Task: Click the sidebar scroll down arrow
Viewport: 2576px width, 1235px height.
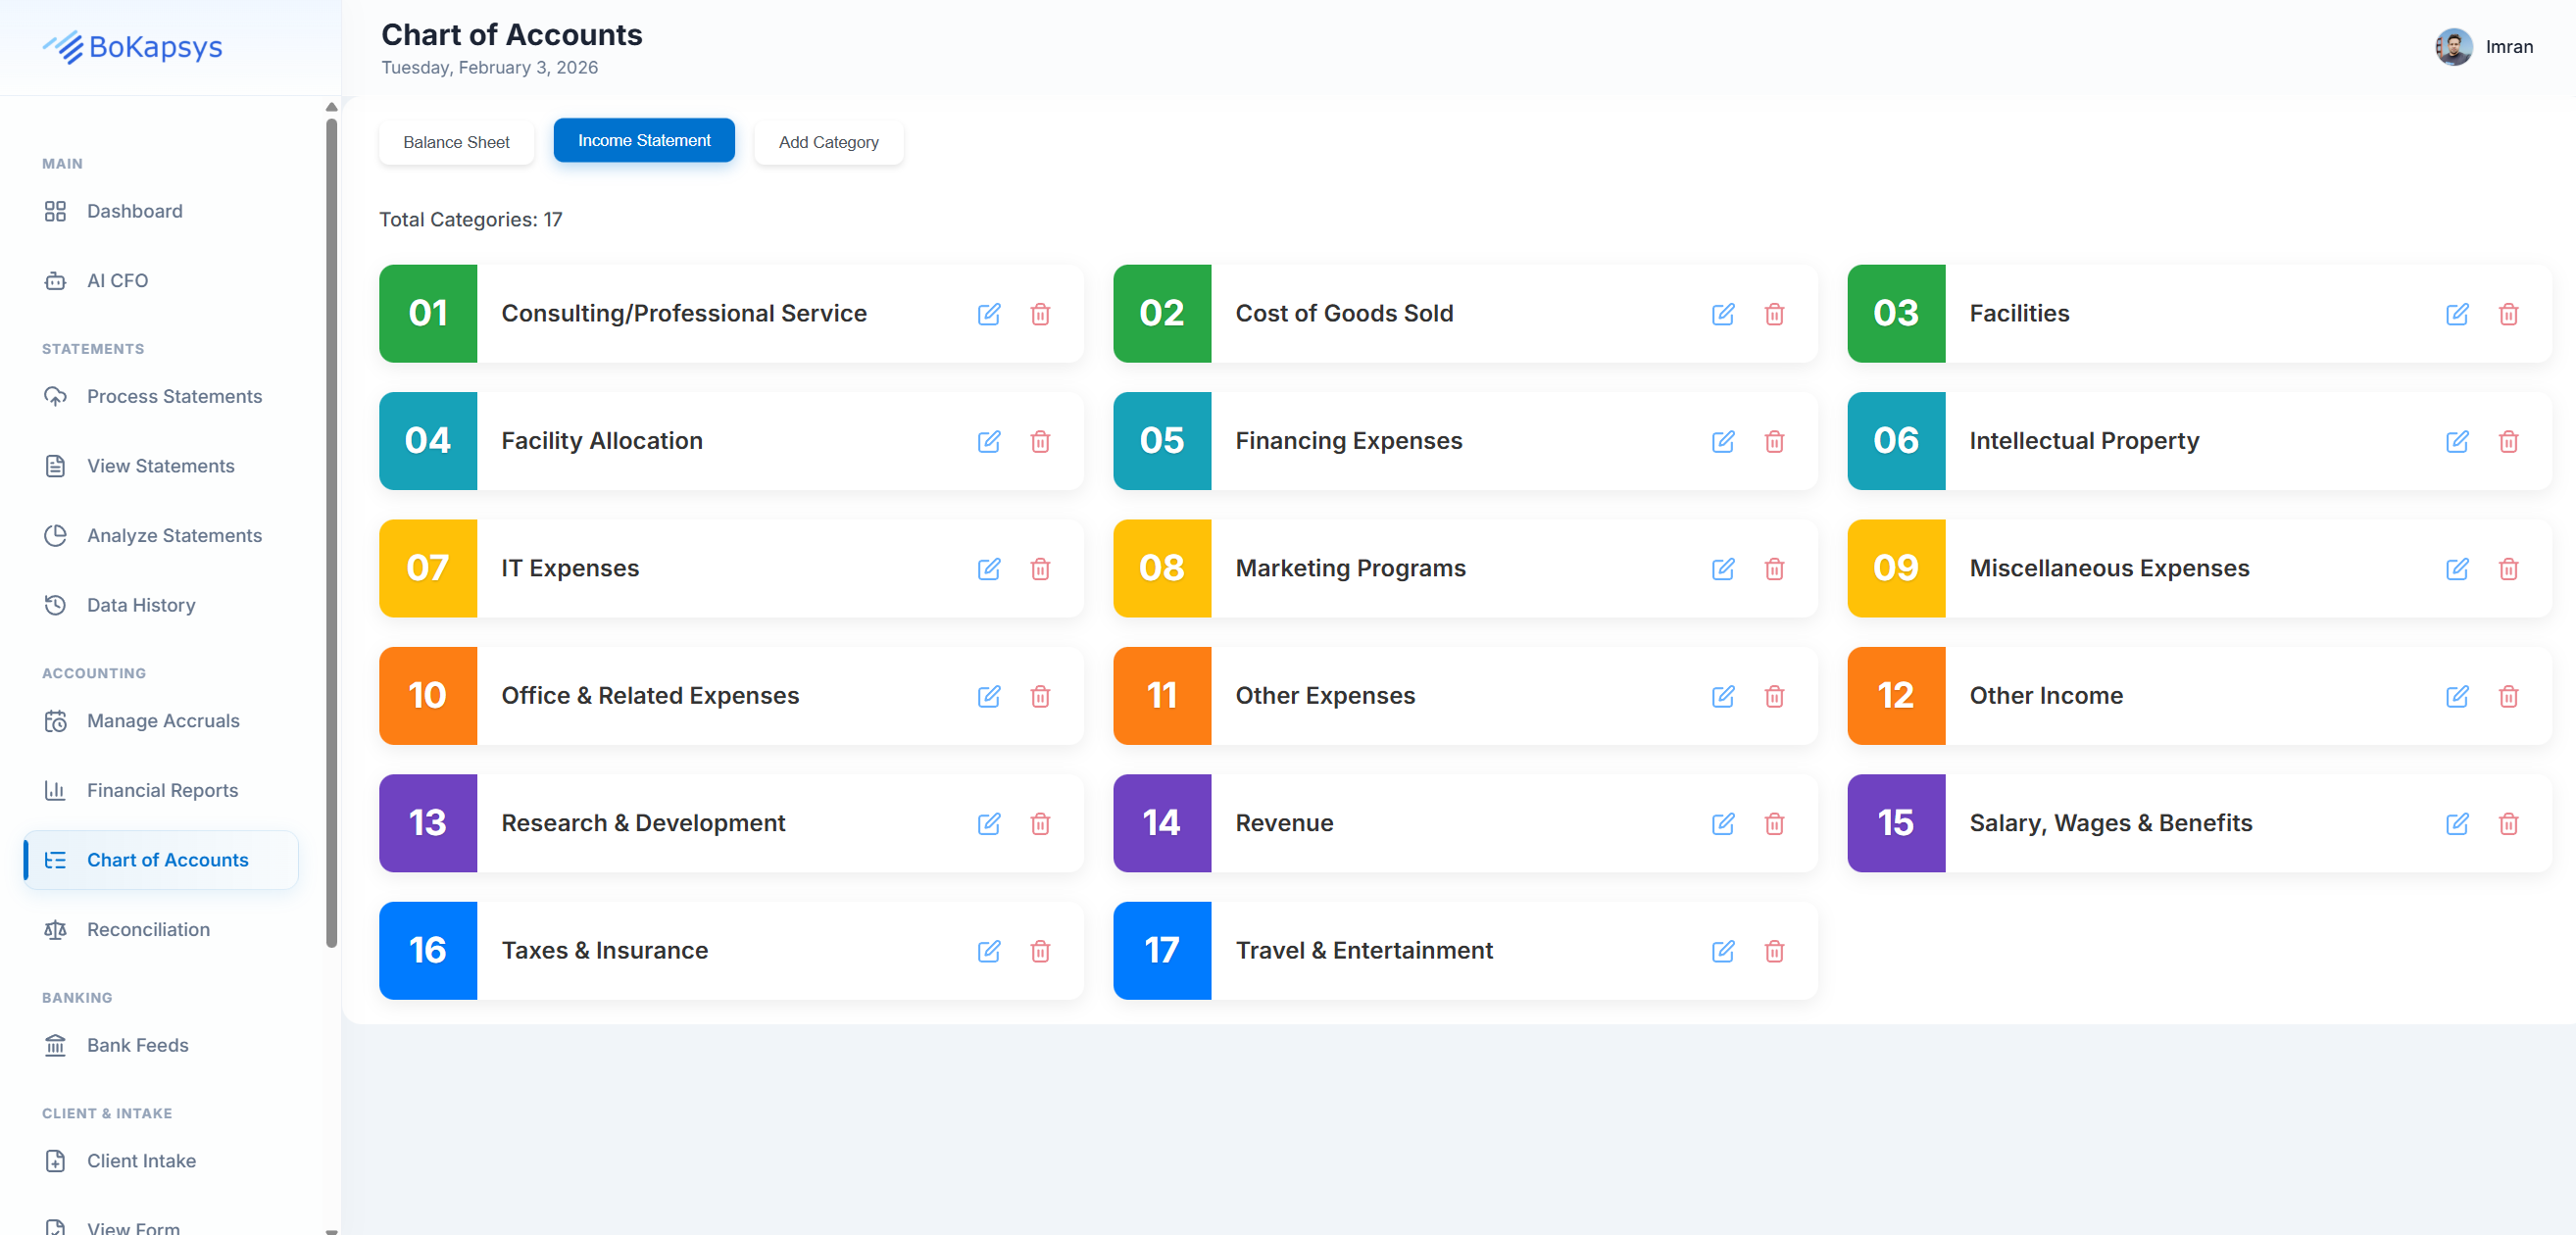Action: (x=331, y=1229)
